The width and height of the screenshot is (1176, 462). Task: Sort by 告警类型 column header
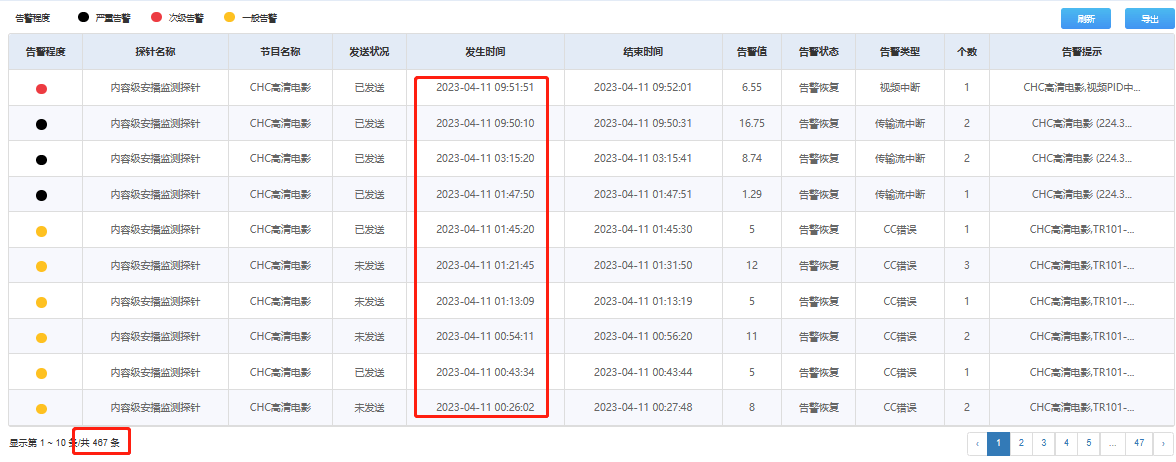pyautogui.click(x=899, y=52)
